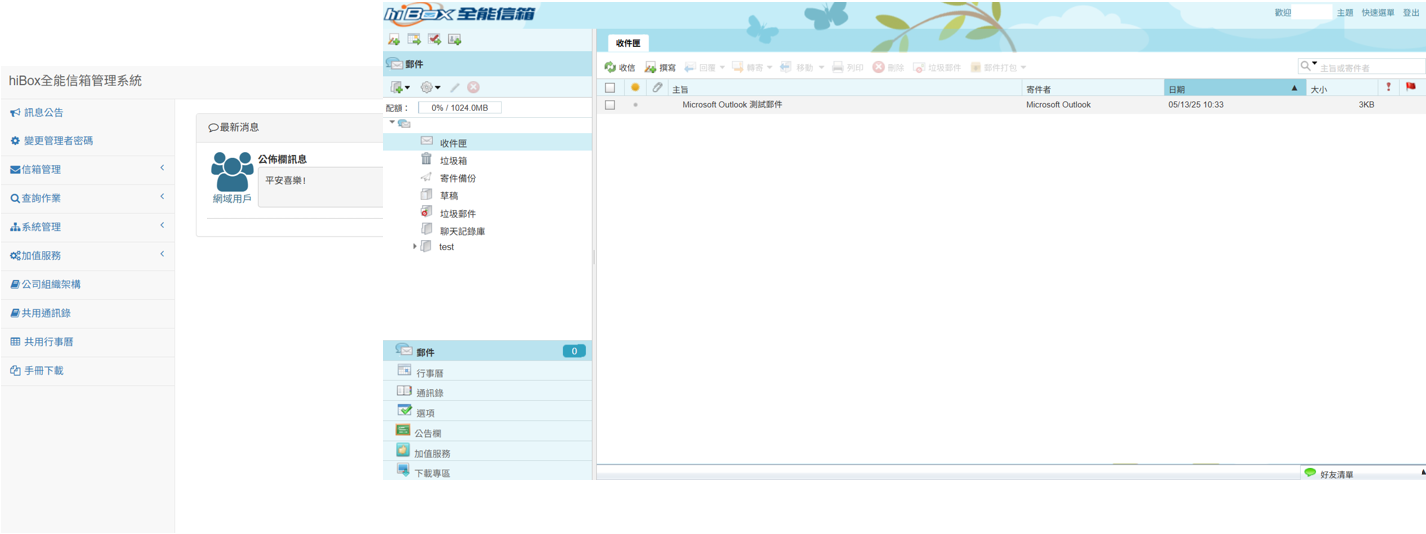Open the 通訊錄 address book module
This screenshot has height=534, width=1426.
(487, 392)
